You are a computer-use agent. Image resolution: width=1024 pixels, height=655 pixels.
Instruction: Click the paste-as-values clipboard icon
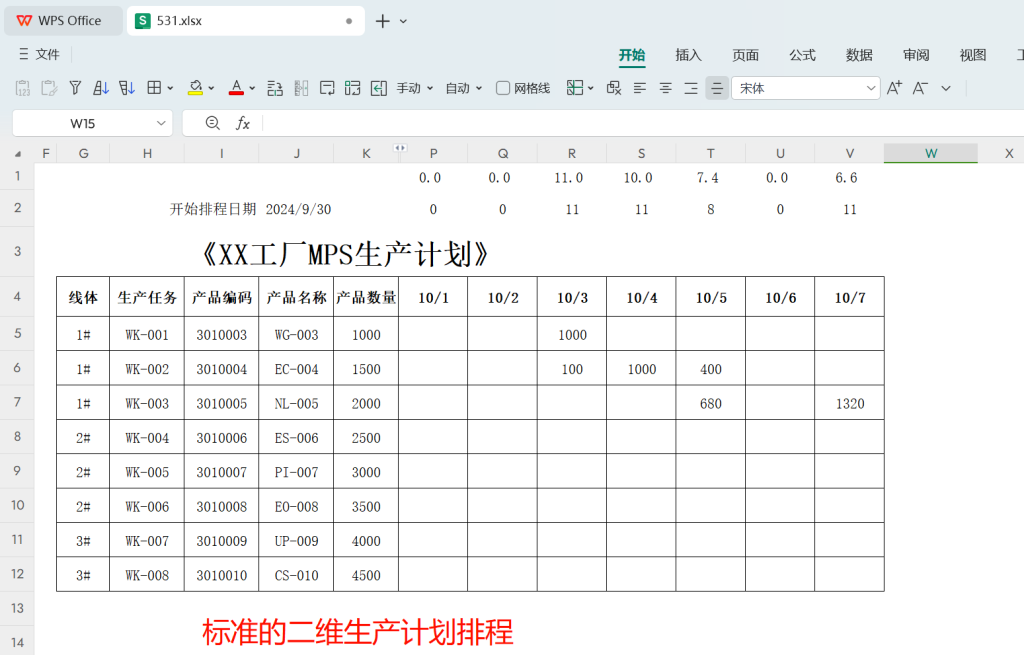23,88
